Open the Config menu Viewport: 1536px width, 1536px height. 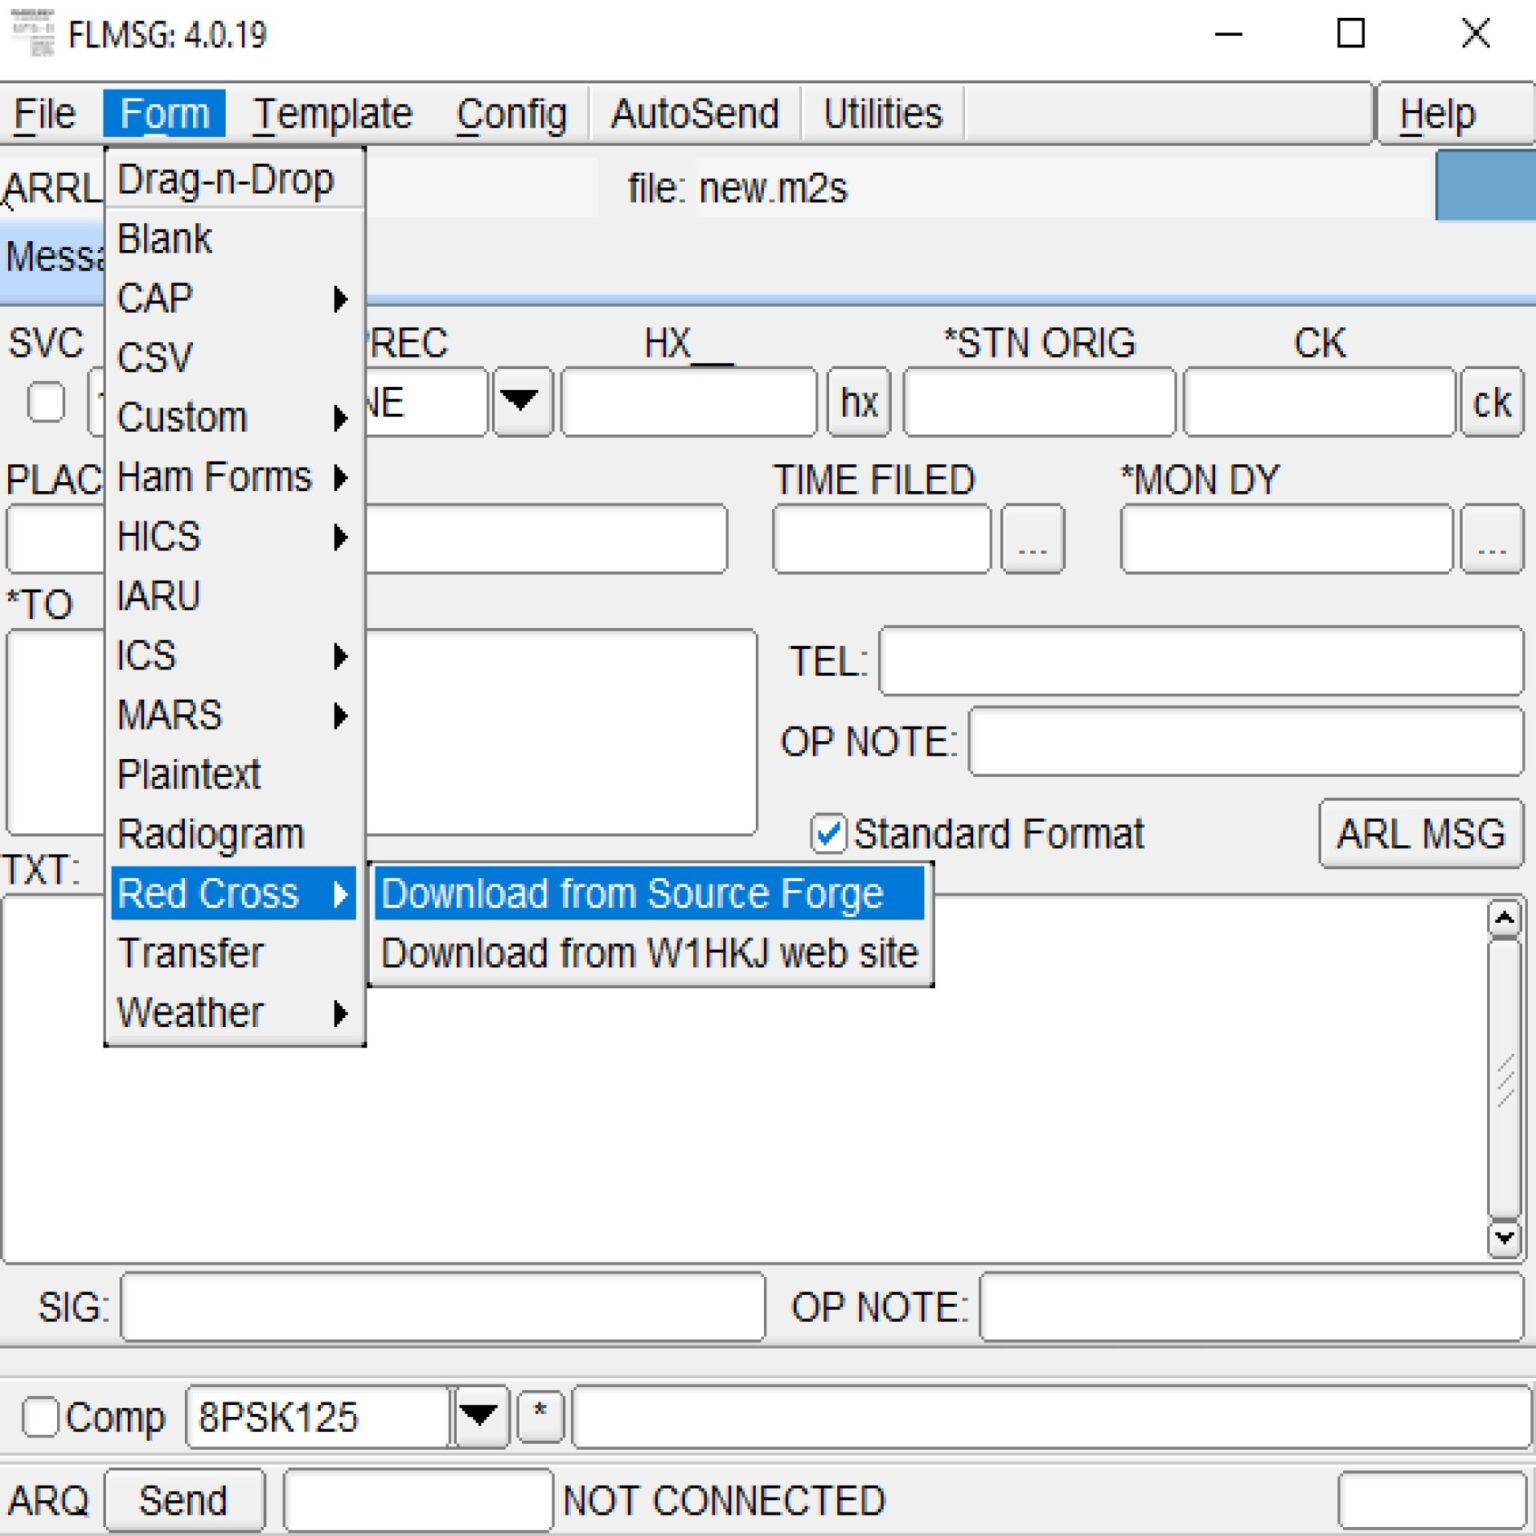511,112
